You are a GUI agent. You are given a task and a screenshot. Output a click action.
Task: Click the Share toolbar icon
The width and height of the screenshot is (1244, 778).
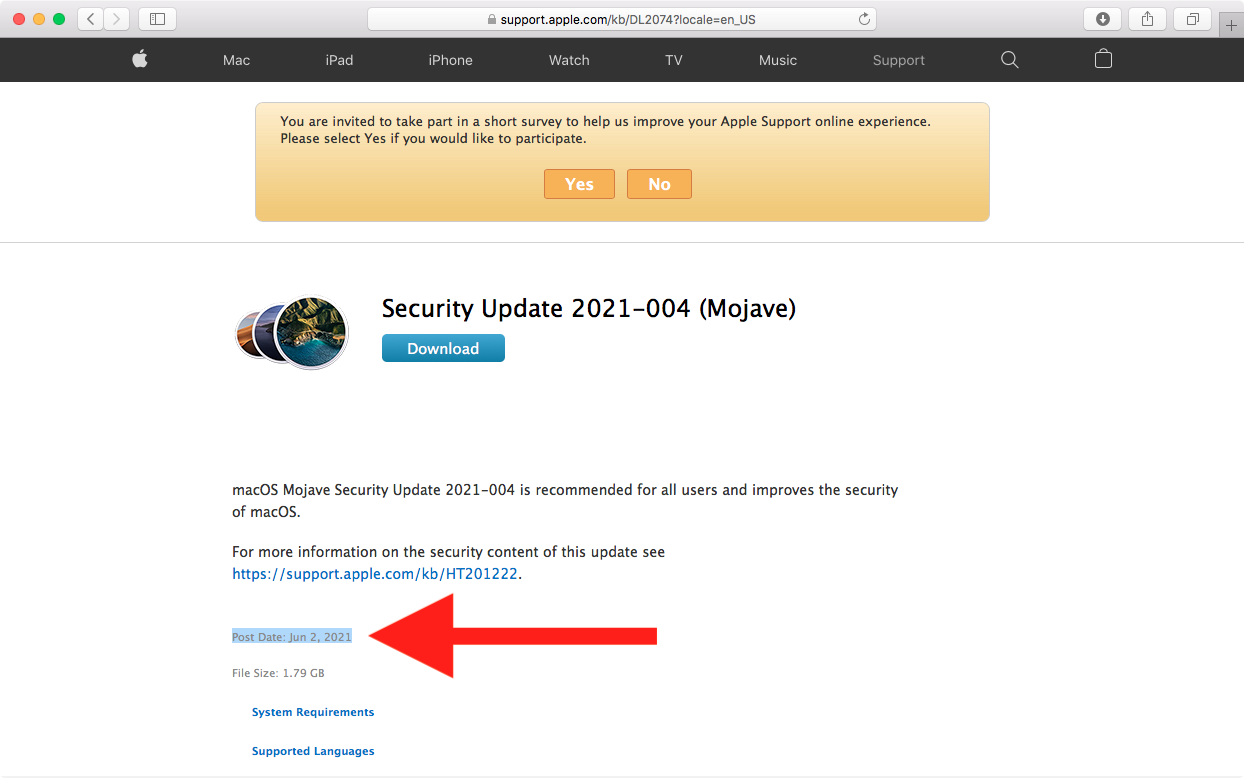coord(1148,19)
